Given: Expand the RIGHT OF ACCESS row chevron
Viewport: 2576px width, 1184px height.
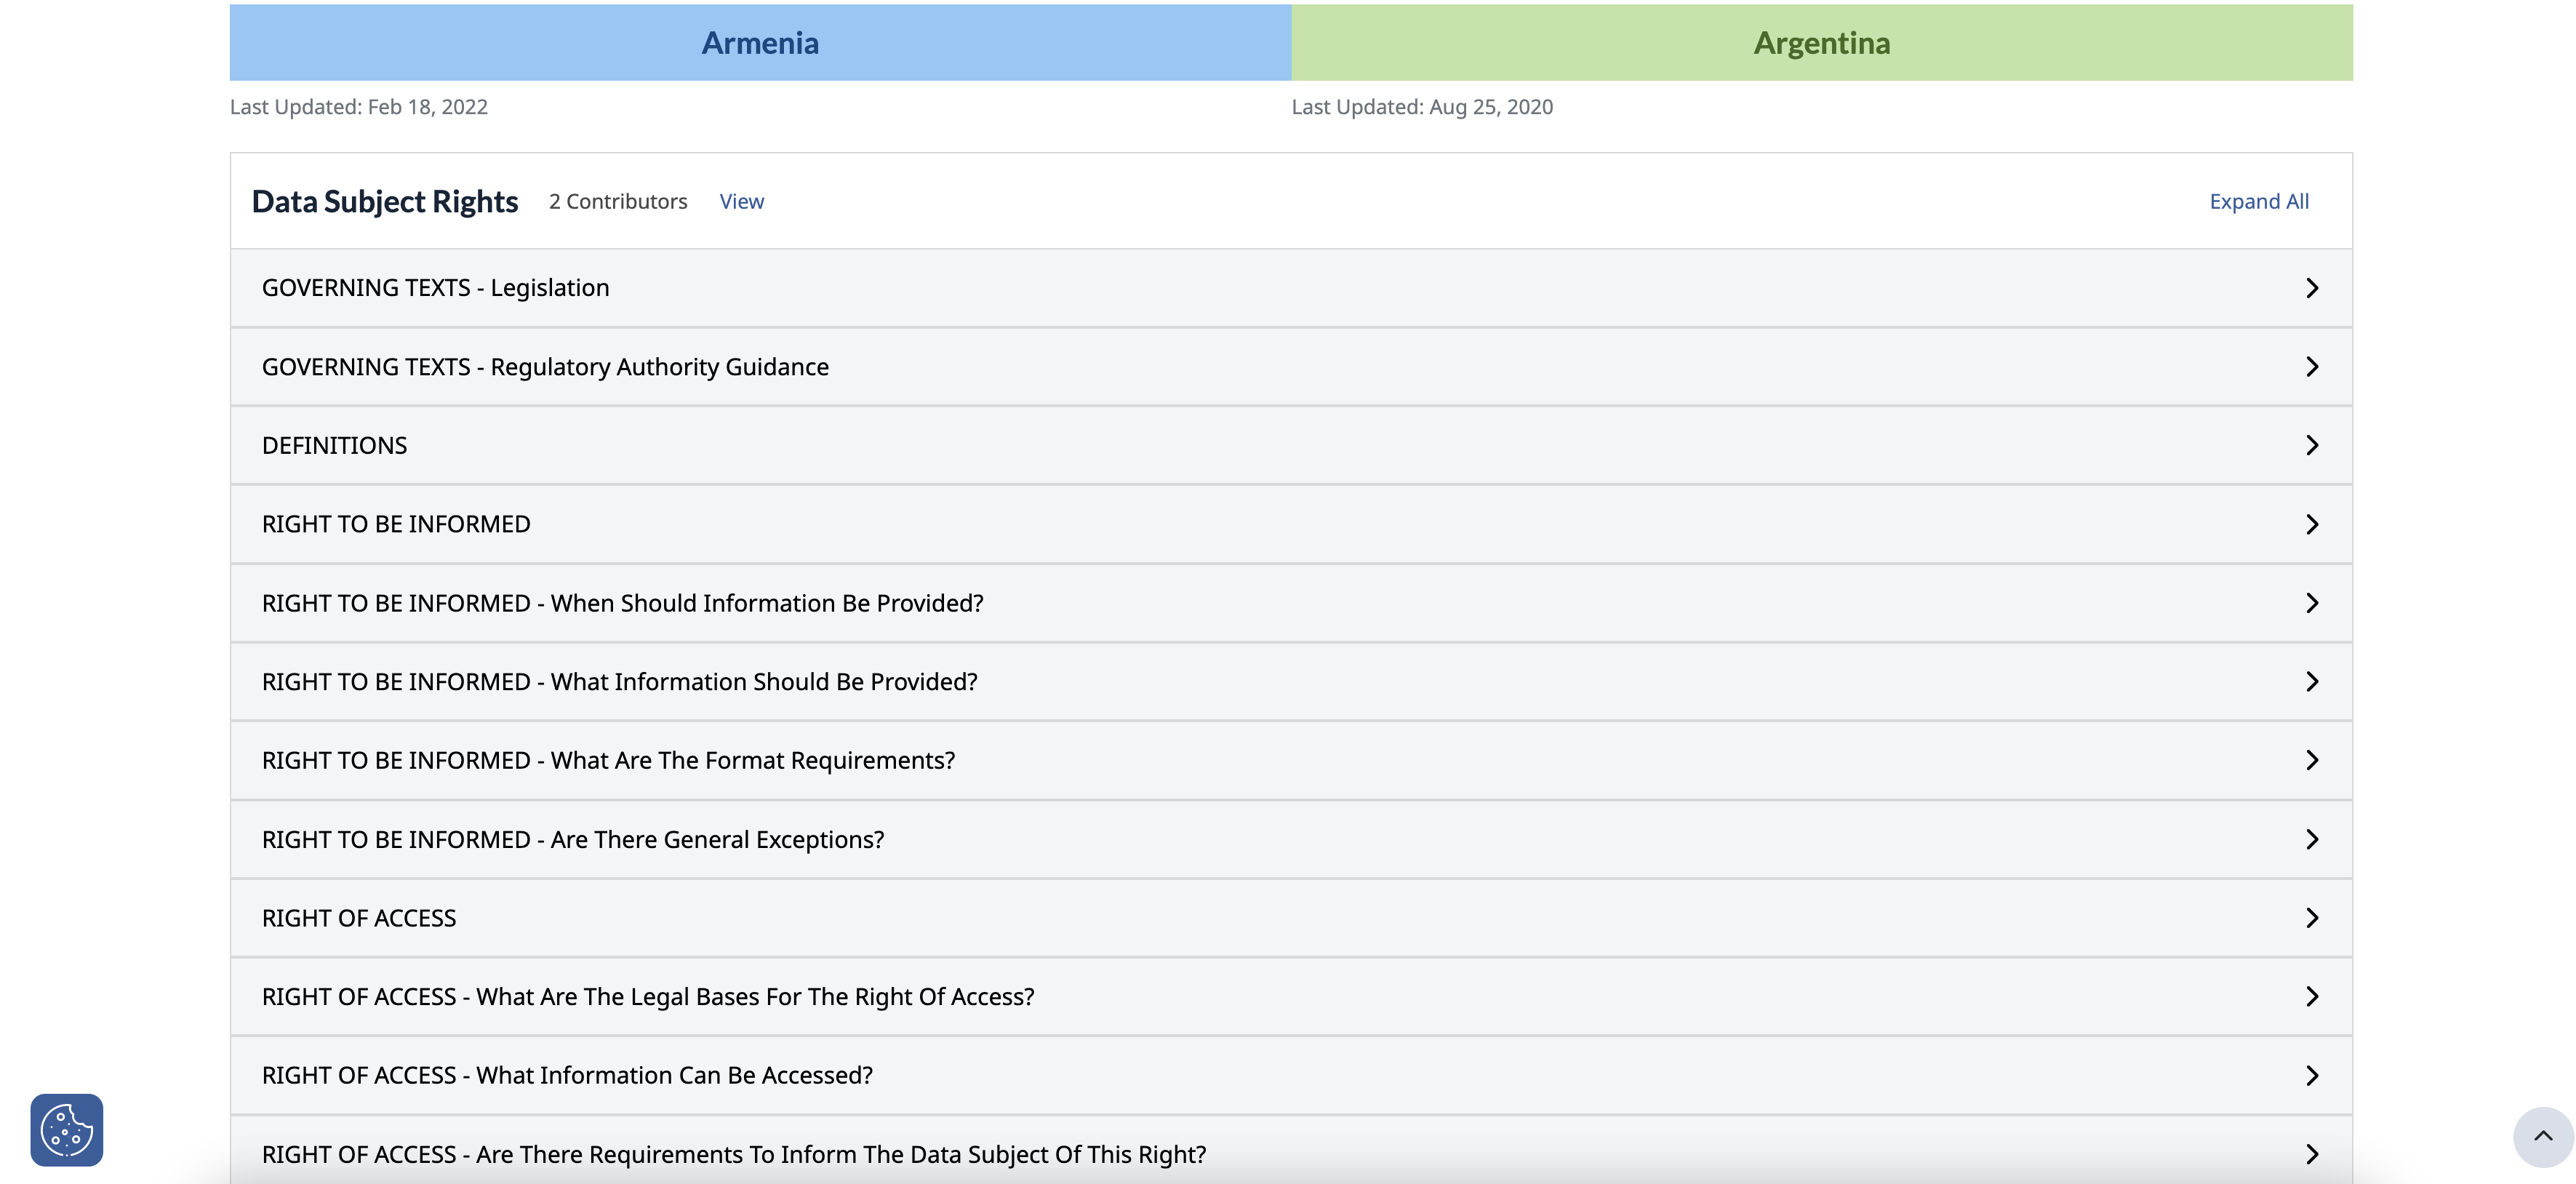Looking at the screenshot, I should click(2312, 918).
